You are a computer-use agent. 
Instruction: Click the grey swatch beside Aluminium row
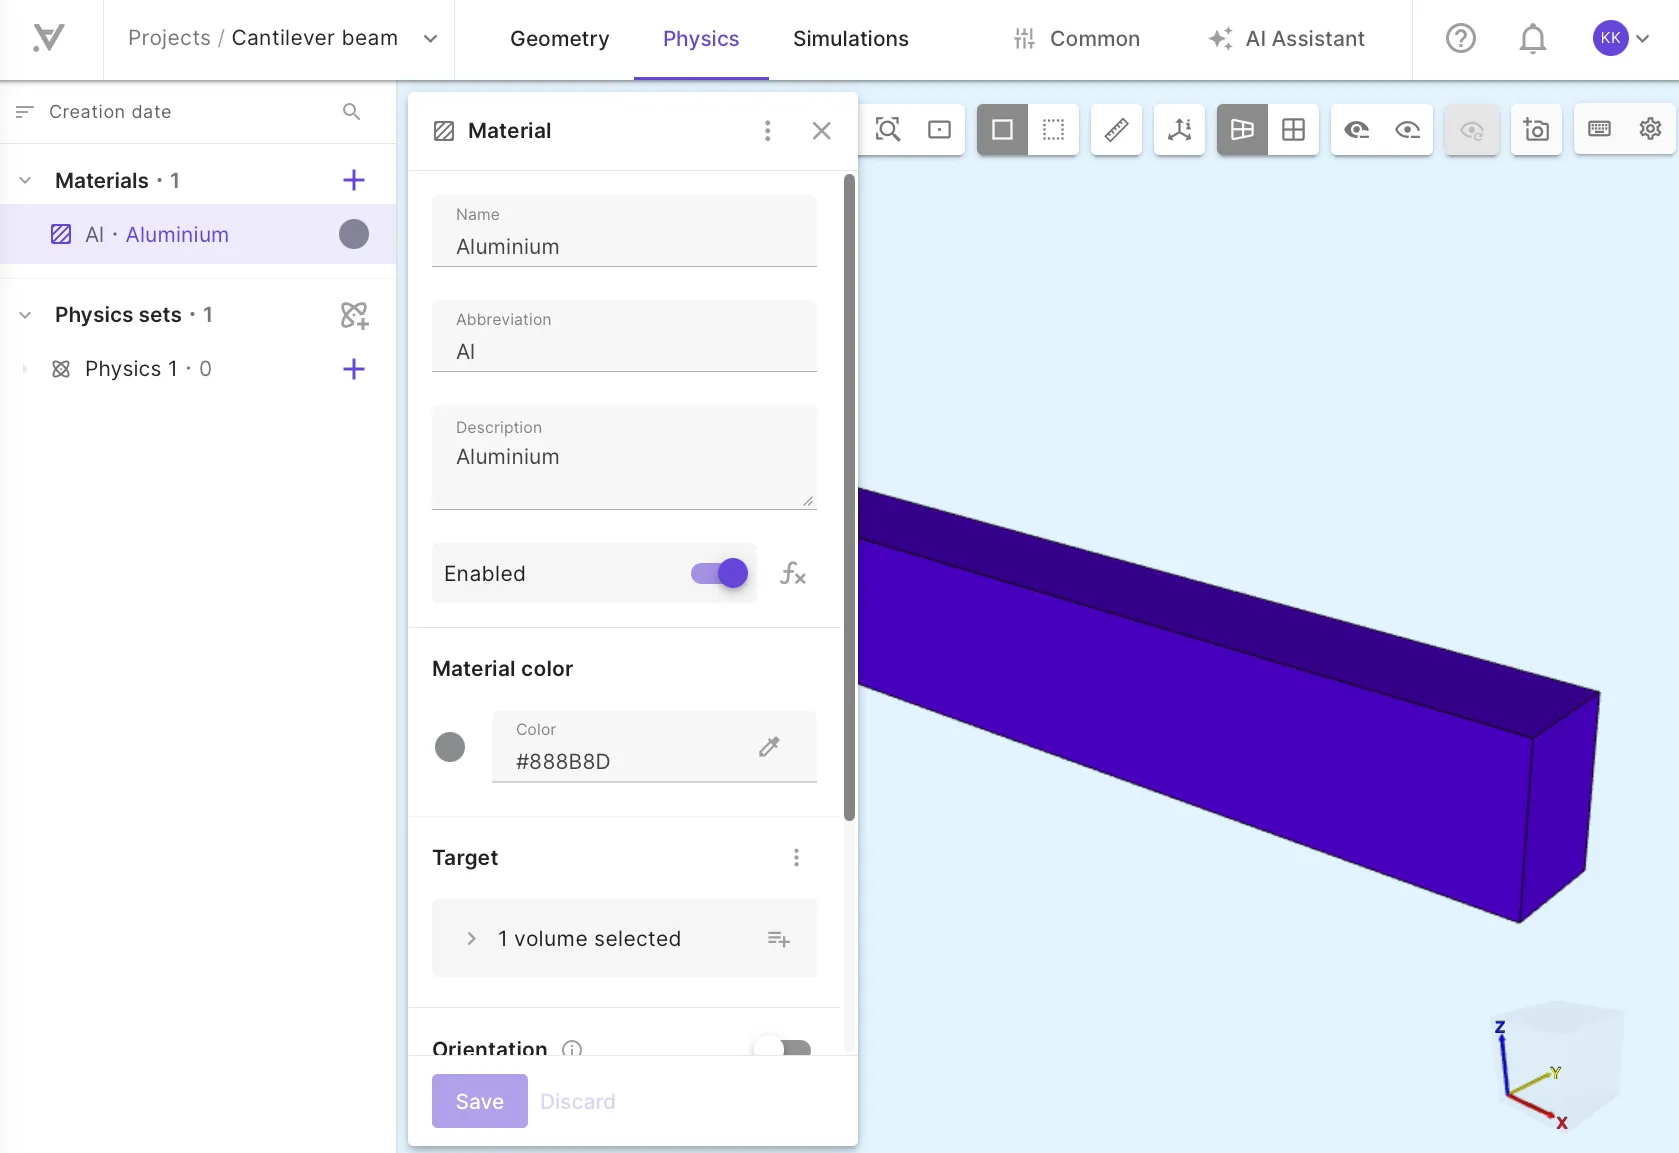pos(354,234)
